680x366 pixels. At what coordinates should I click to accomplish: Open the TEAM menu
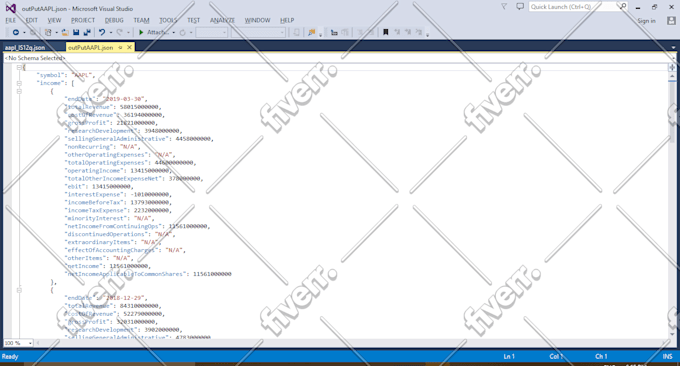pos(141,20)
